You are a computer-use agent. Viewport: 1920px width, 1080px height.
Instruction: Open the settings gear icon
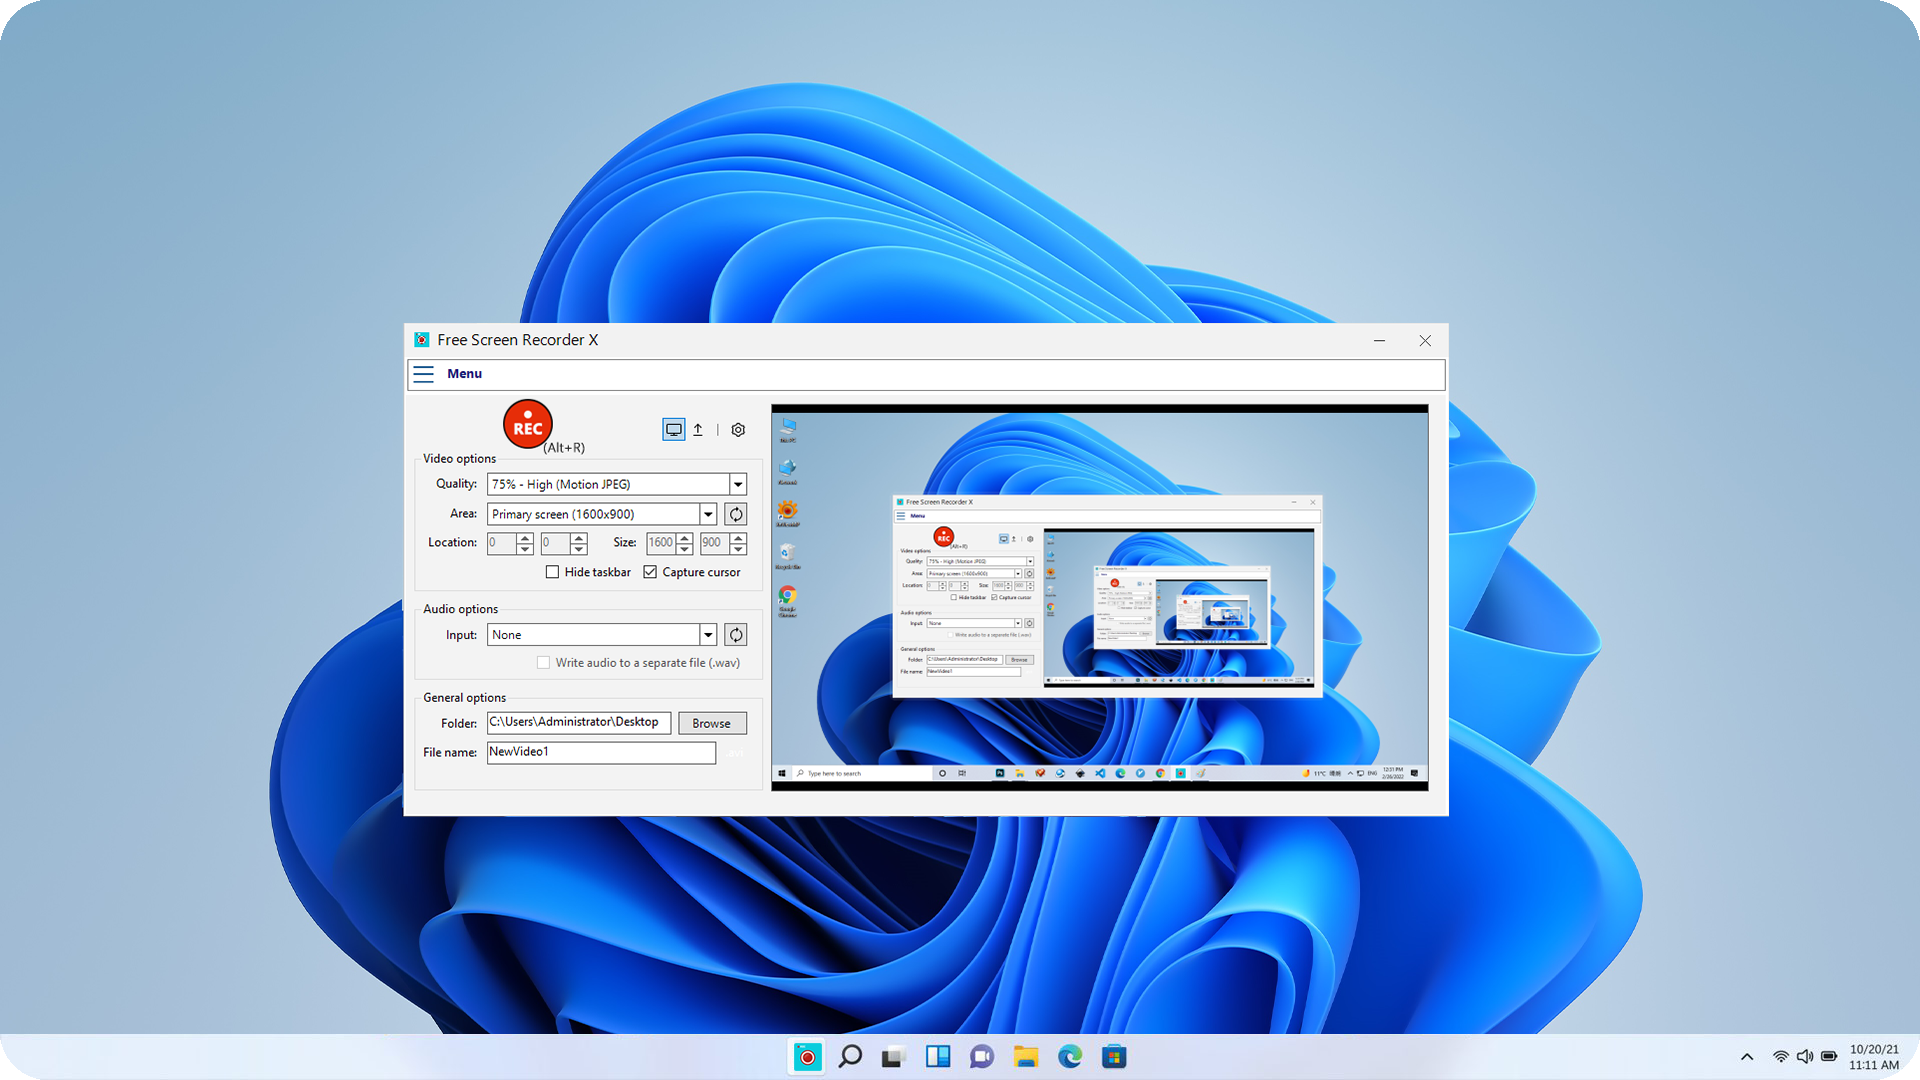coord(738,429)
